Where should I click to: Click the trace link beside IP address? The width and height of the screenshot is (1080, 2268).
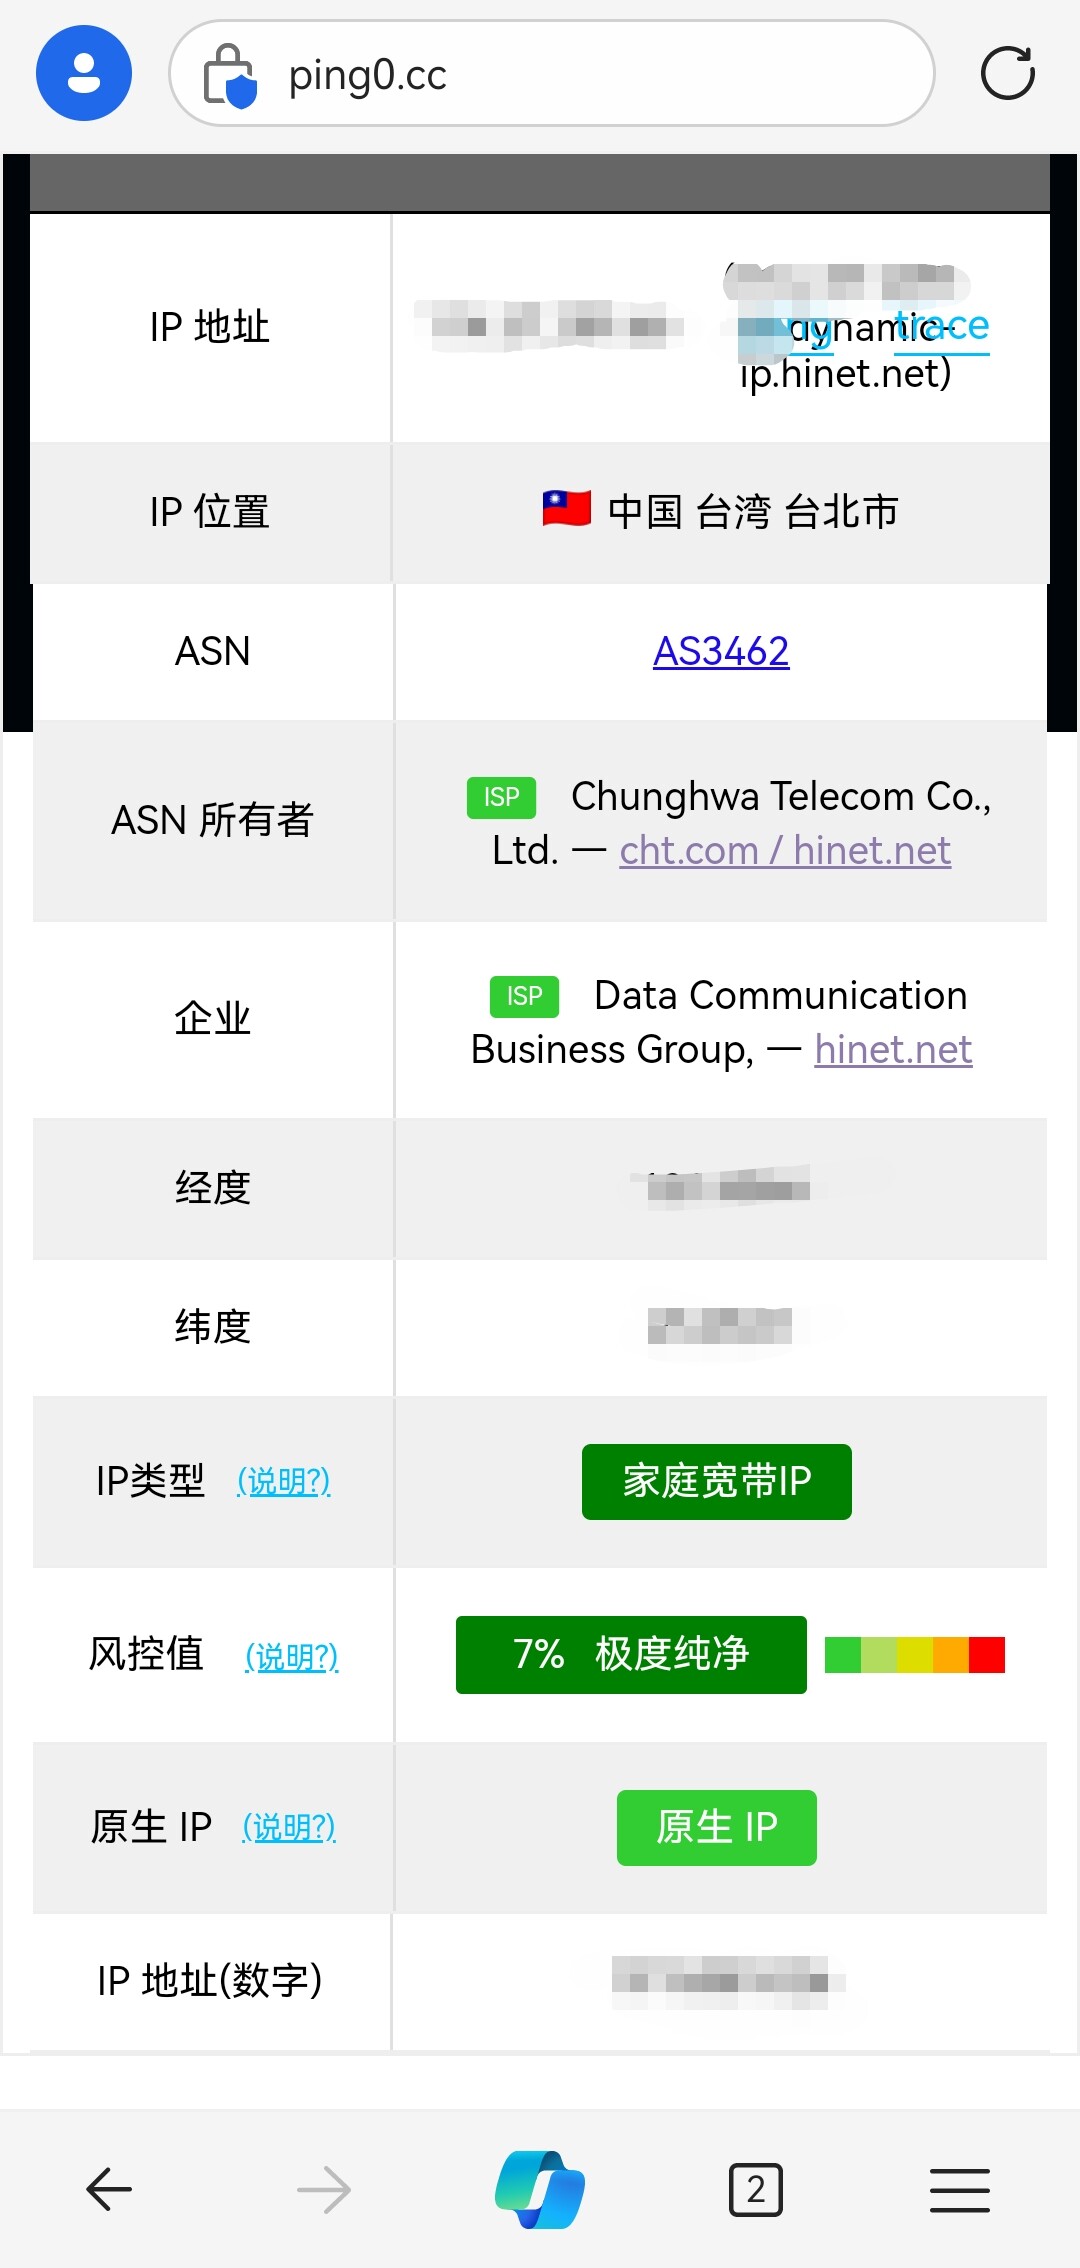[941, 327]
